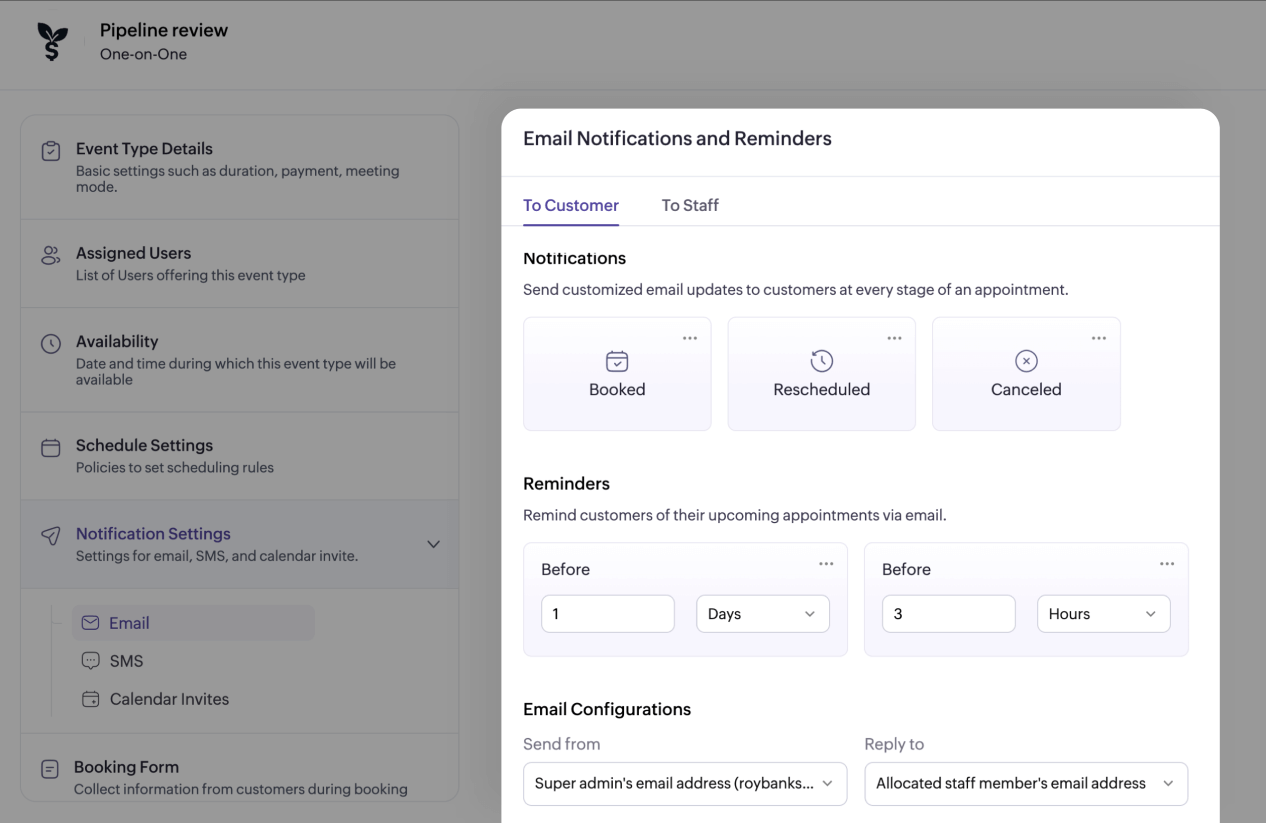Click the Calendar Invites icon
The width and height of the screenshot is (1266, 823).
point(90,698)
